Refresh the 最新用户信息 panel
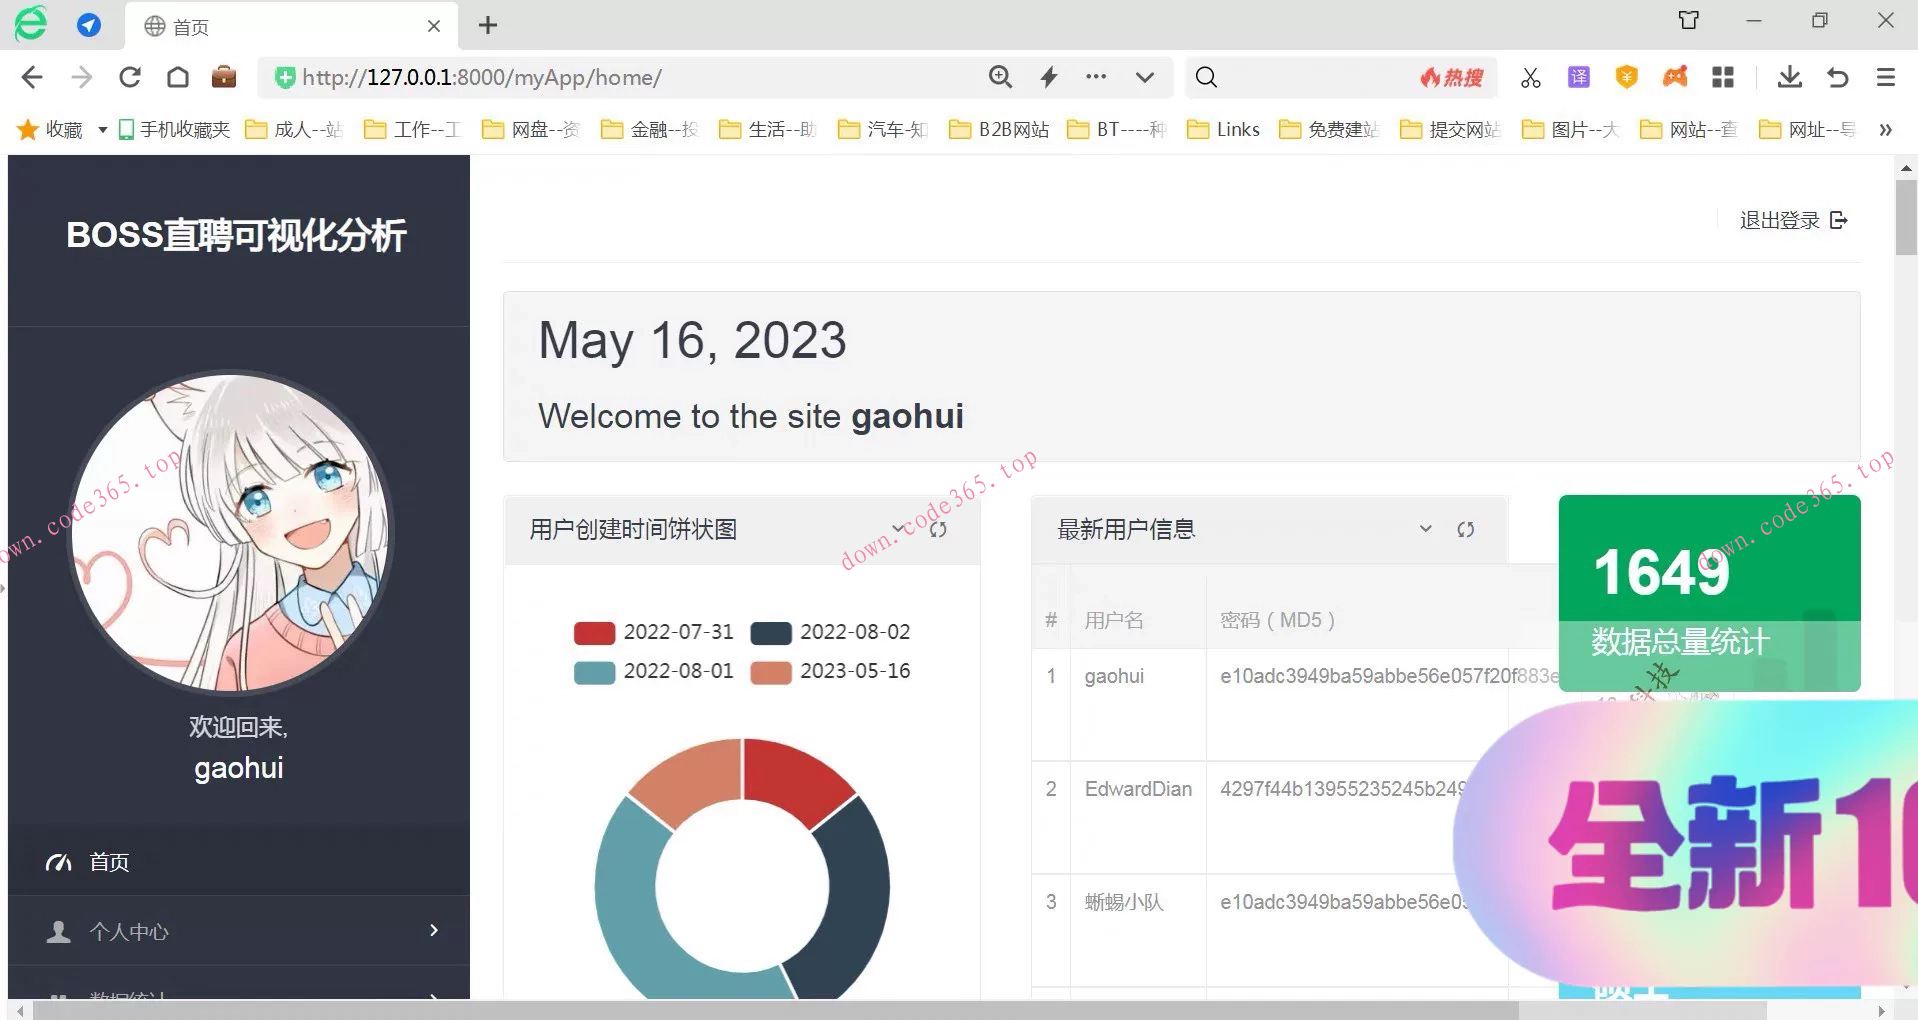Image resolution: width=1918 pixels, height=1020 pixels. coord(1466,529)
